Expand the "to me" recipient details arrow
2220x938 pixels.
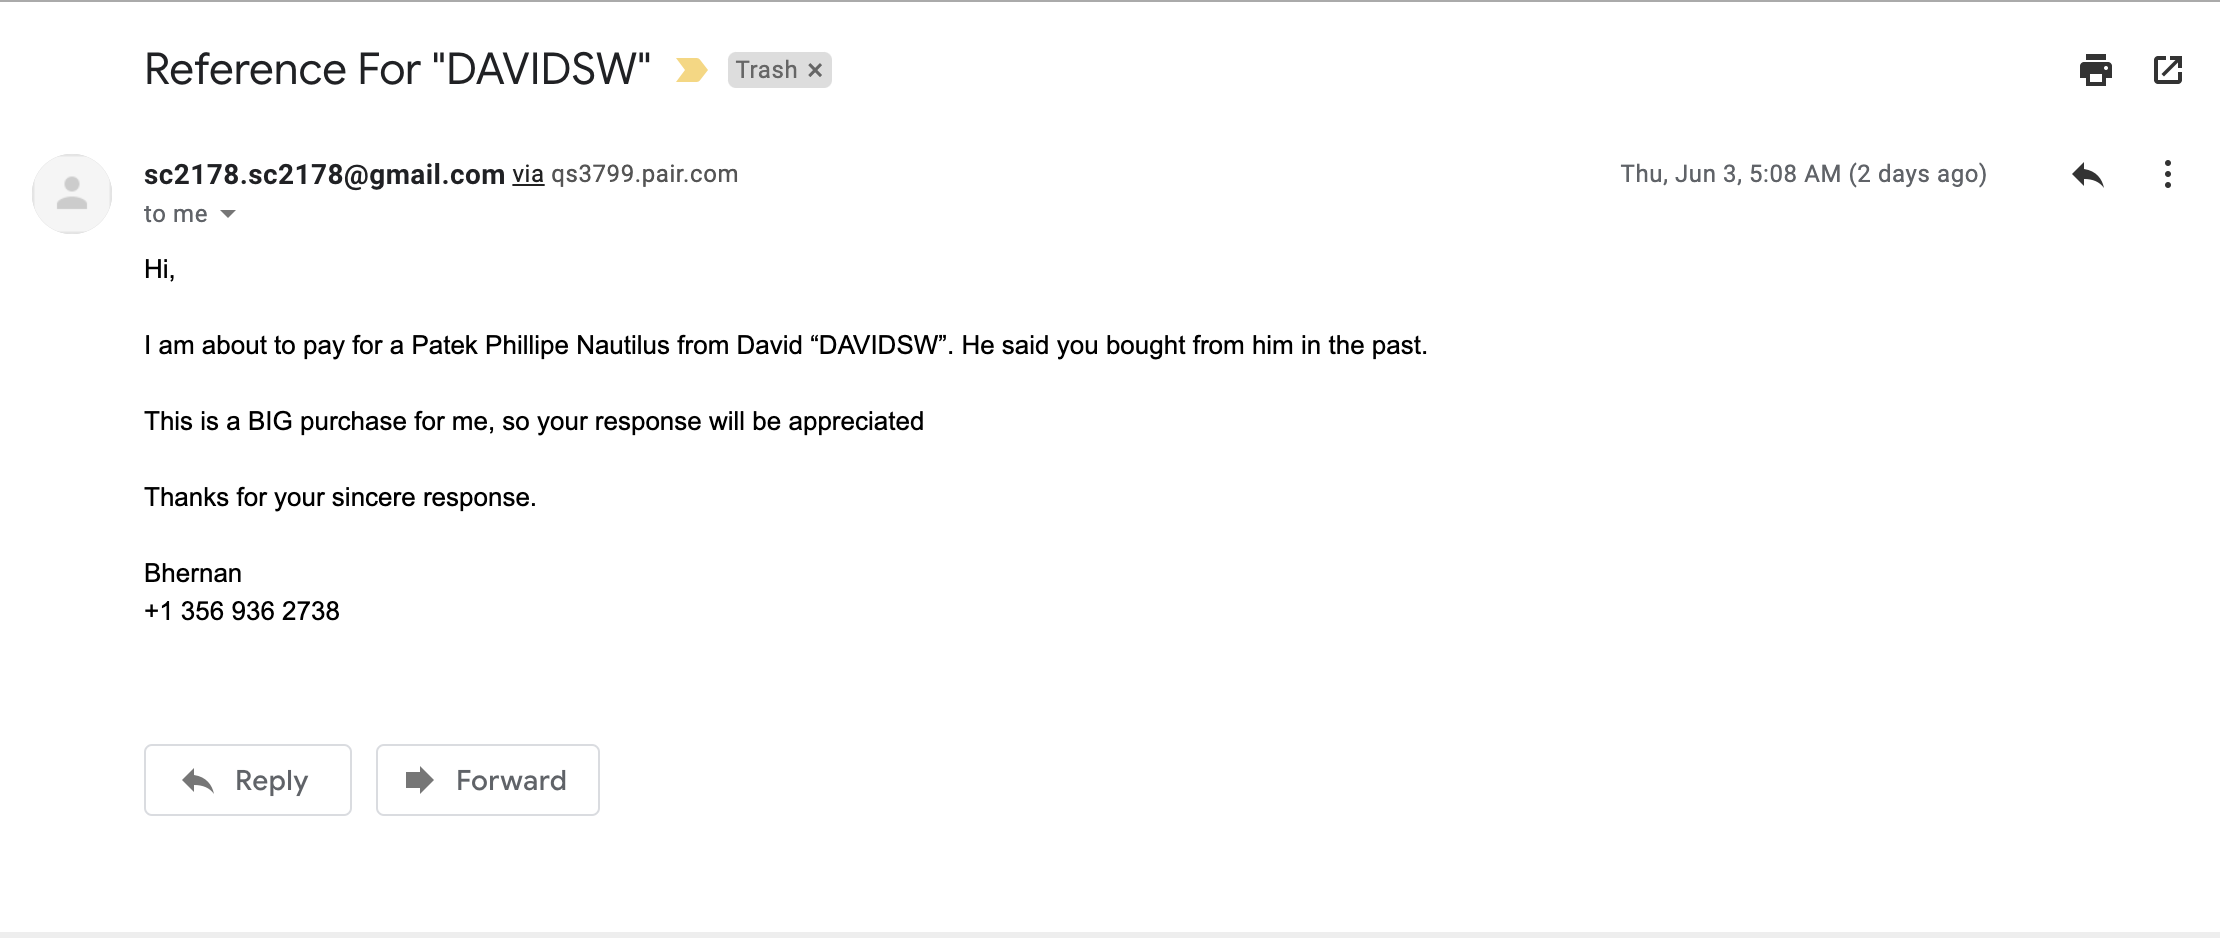[x=228, y=214]
